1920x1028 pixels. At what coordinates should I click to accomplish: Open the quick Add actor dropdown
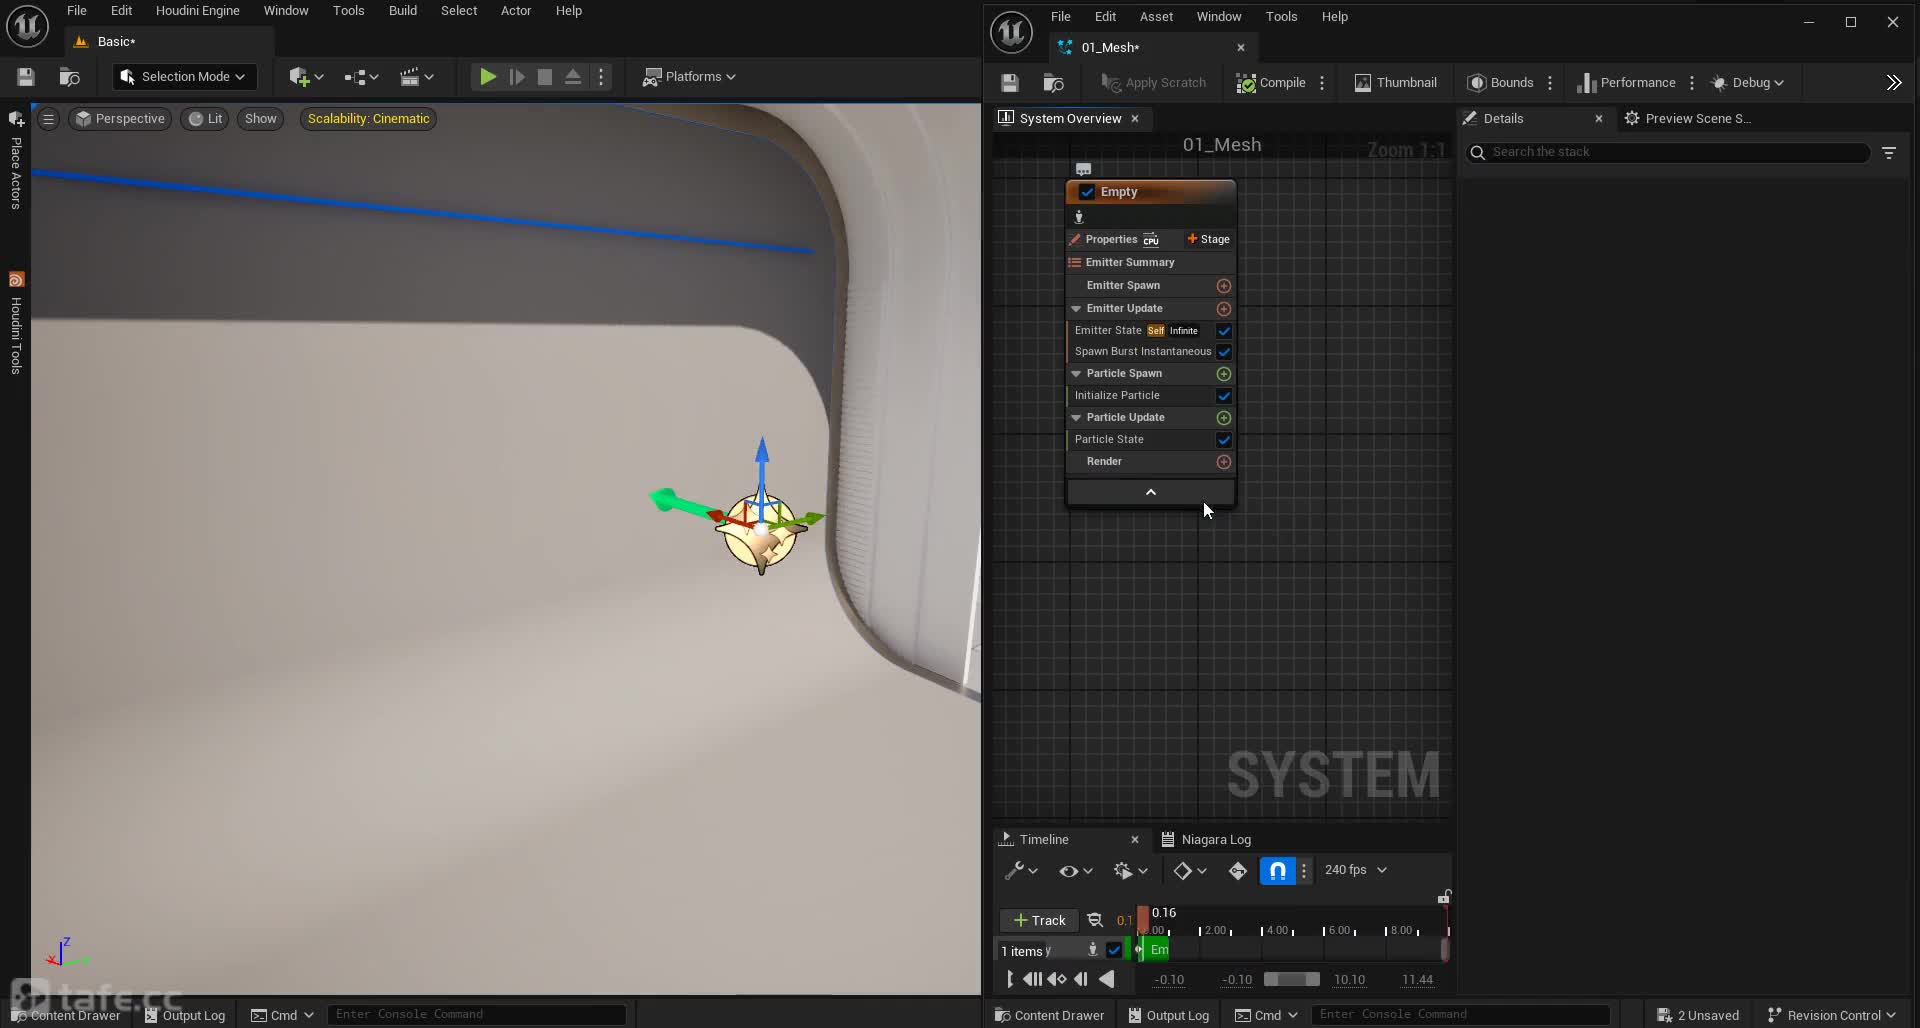click(x=306, y=77)
